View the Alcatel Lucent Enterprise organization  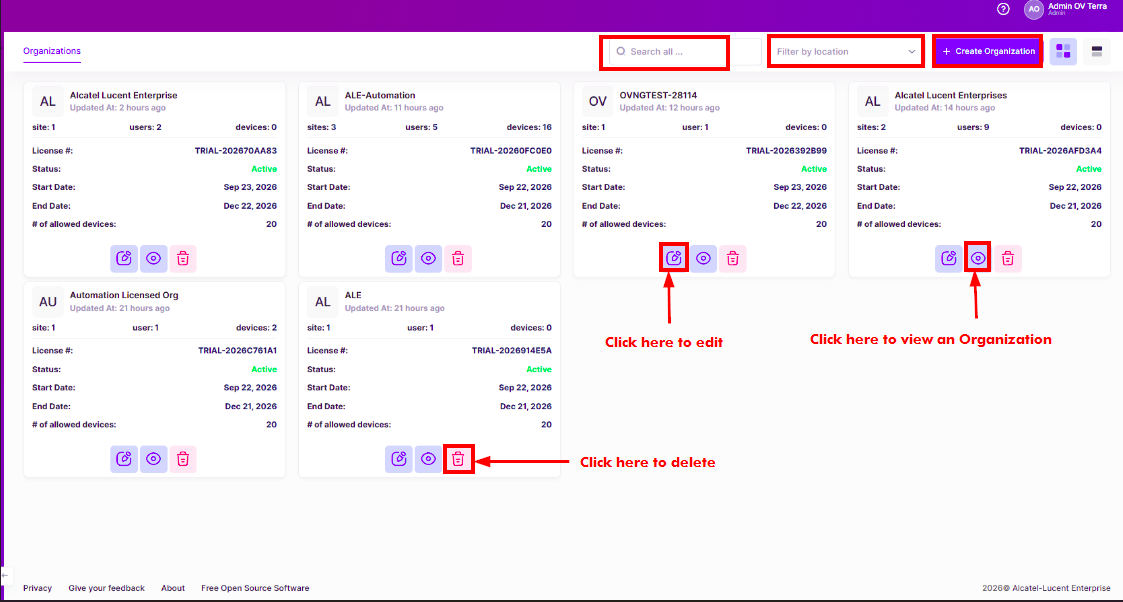tap(153, 258)
